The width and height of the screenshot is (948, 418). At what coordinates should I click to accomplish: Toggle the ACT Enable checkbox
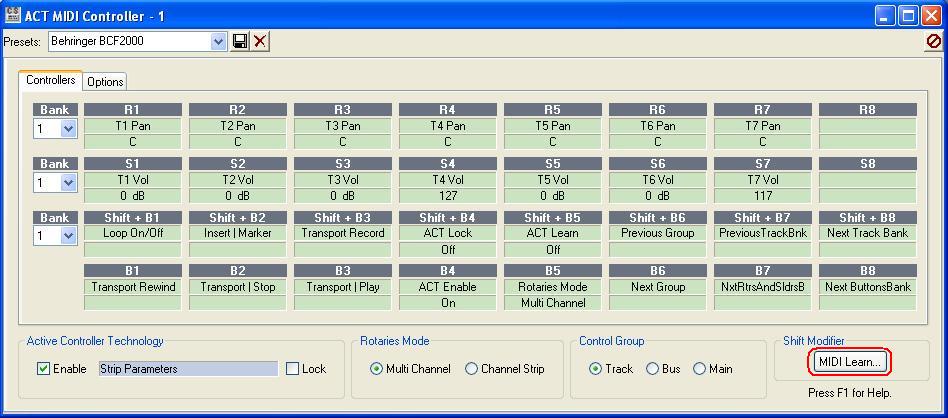[44, 368]
